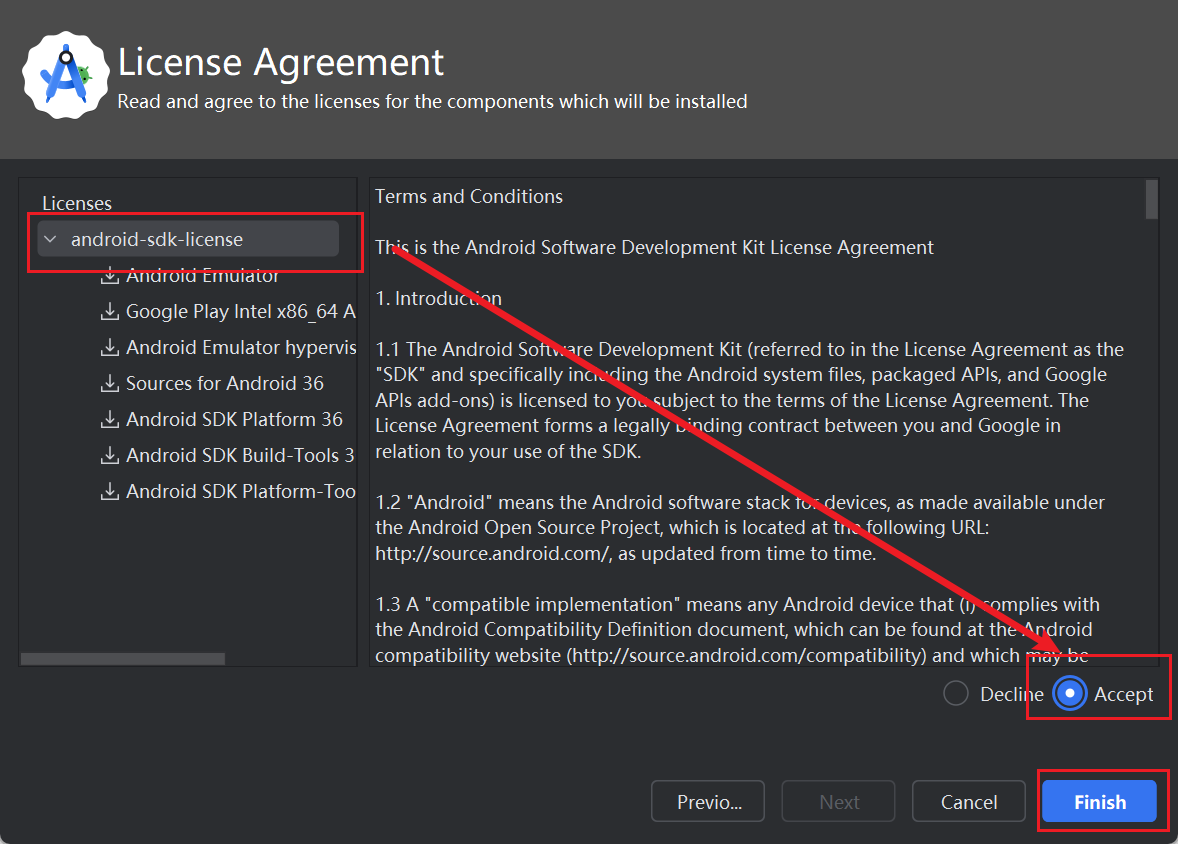This screenshot has height=844, width=1178.
Task: Select Android Emulator hypervisor row
Action: [228, 347]
